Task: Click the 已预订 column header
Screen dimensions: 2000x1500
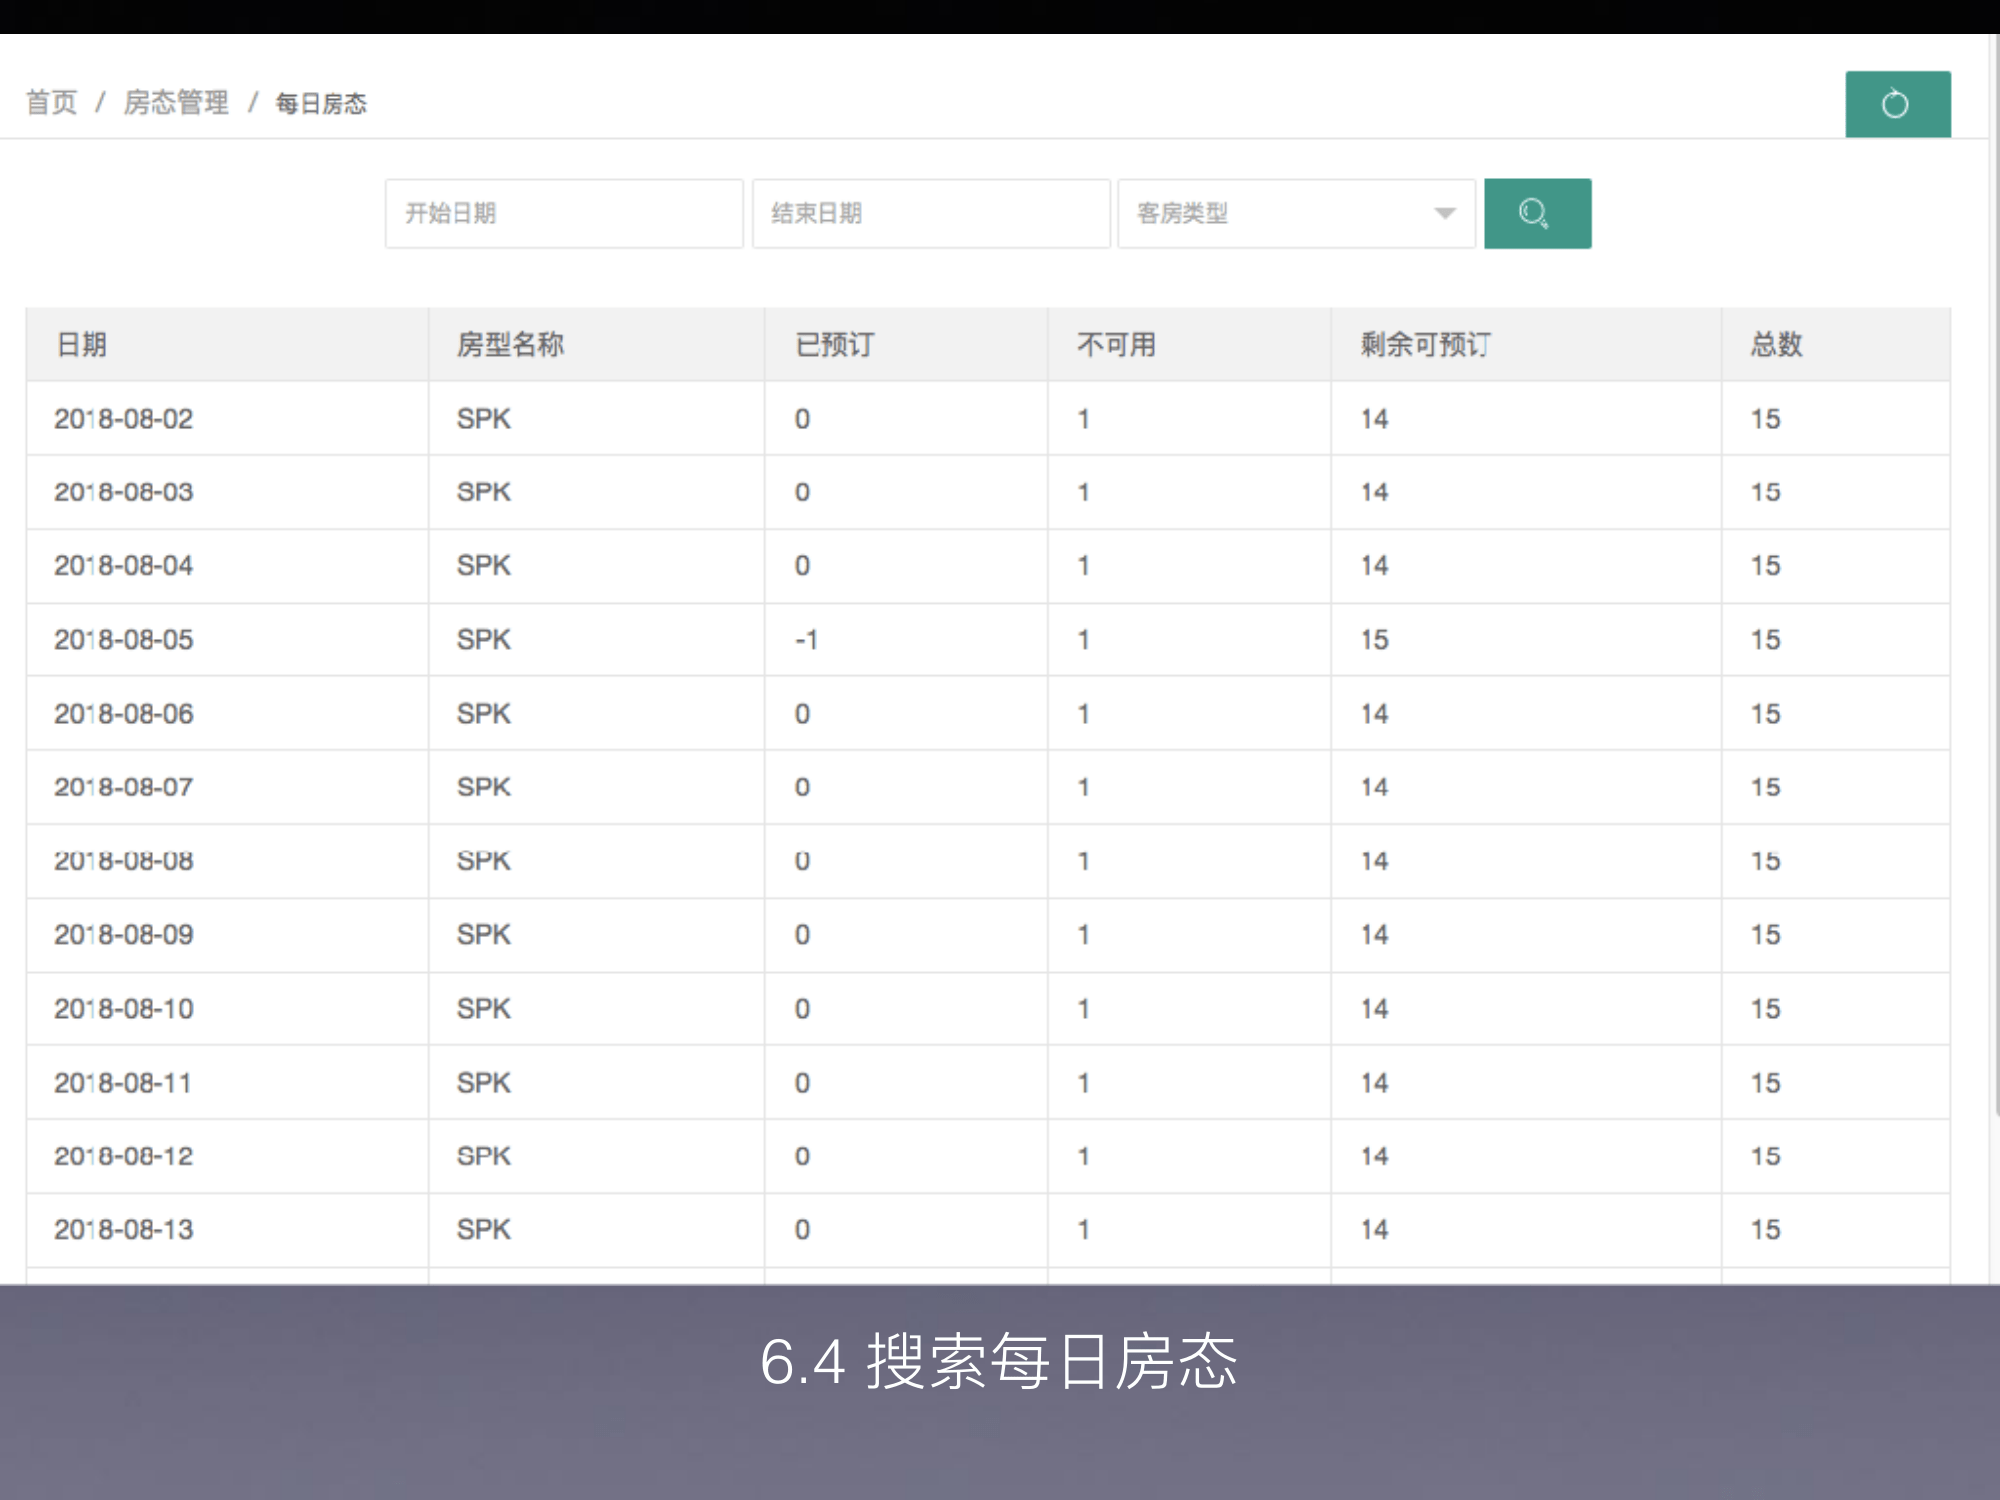Action: coord(830,344)
